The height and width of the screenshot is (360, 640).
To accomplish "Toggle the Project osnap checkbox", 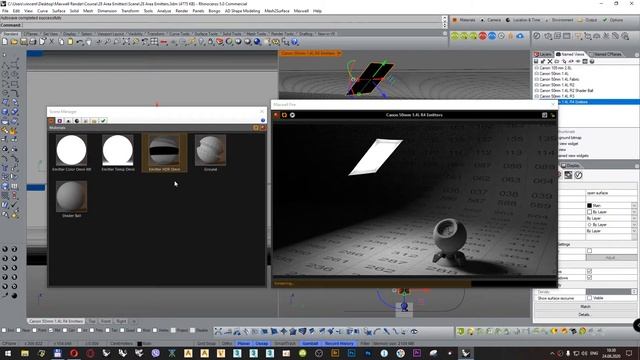I will click(173, 331).
